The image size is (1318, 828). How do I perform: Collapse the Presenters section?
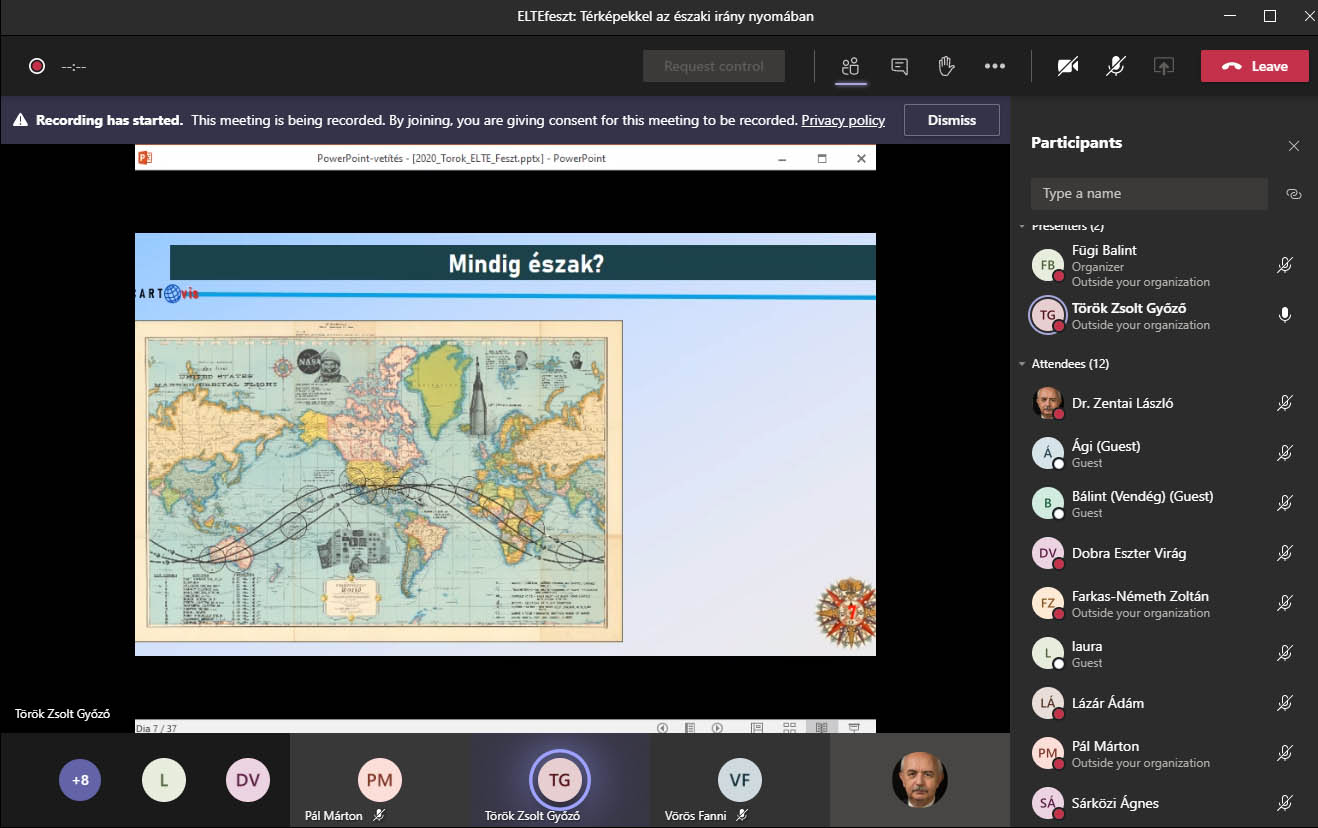tap(1022, 226)
